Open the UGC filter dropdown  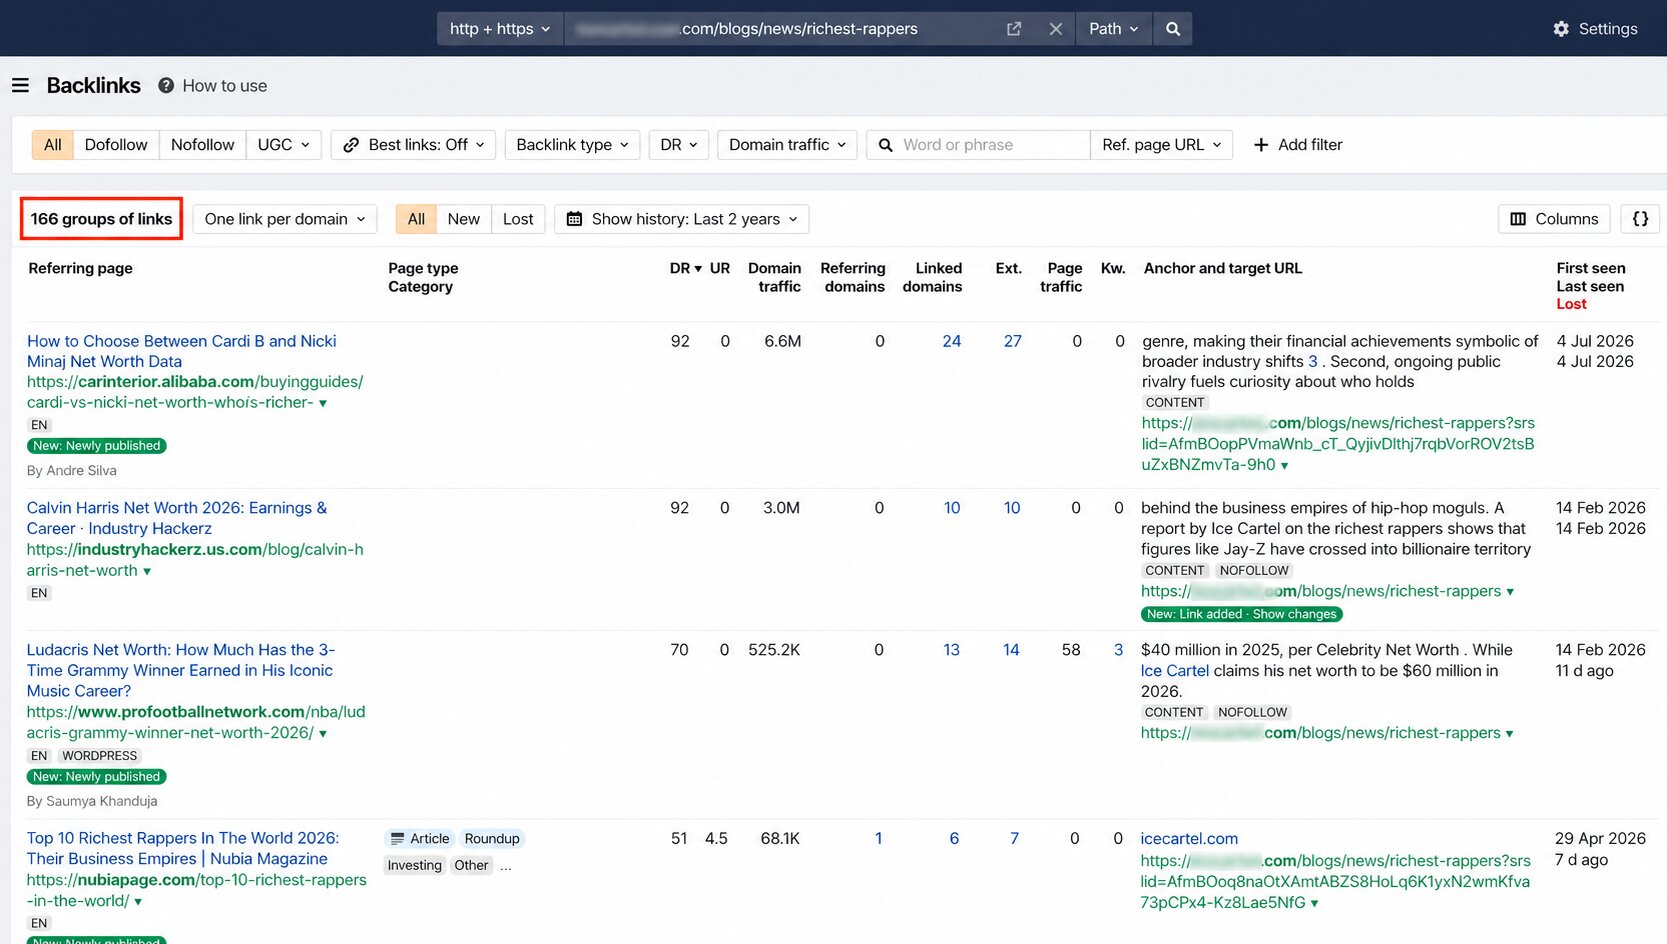tap(284, 145)
